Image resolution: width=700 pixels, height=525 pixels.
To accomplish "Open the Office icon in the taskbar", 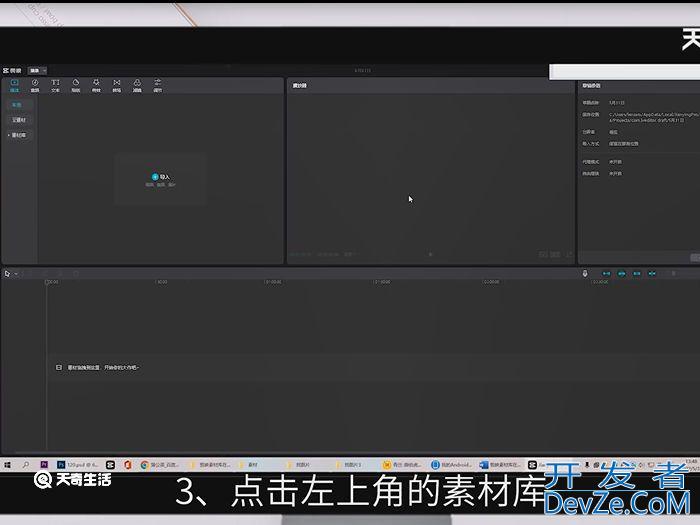I will [x=128, y=465].
